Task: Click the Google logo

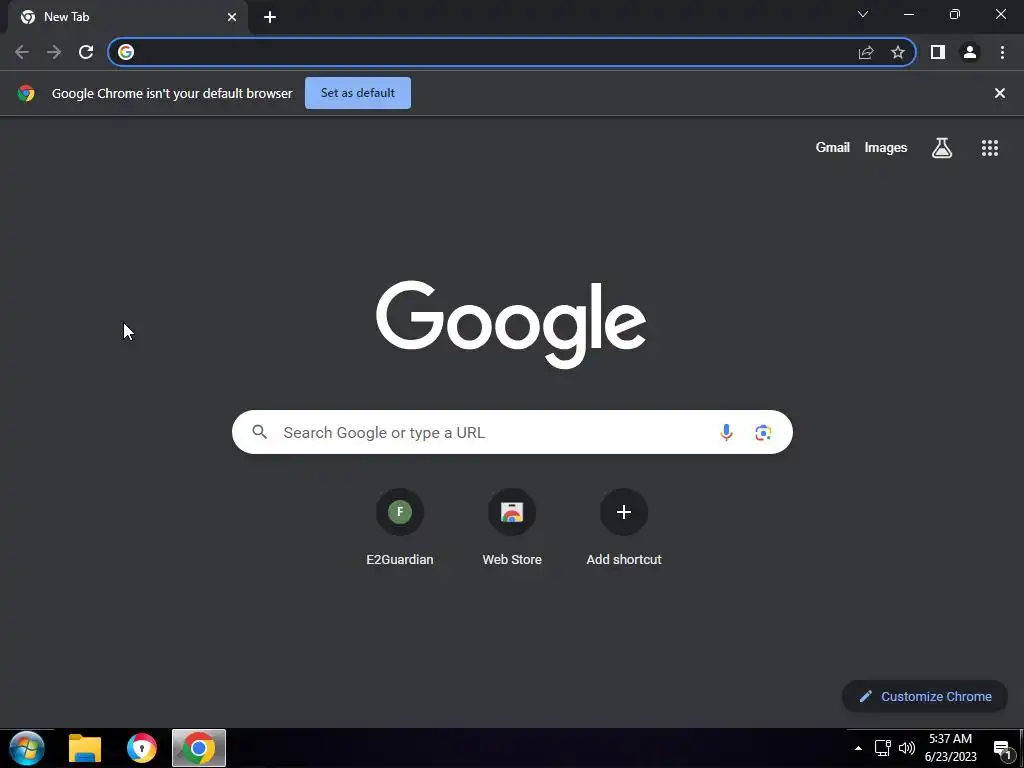Action: click(511, 325)
